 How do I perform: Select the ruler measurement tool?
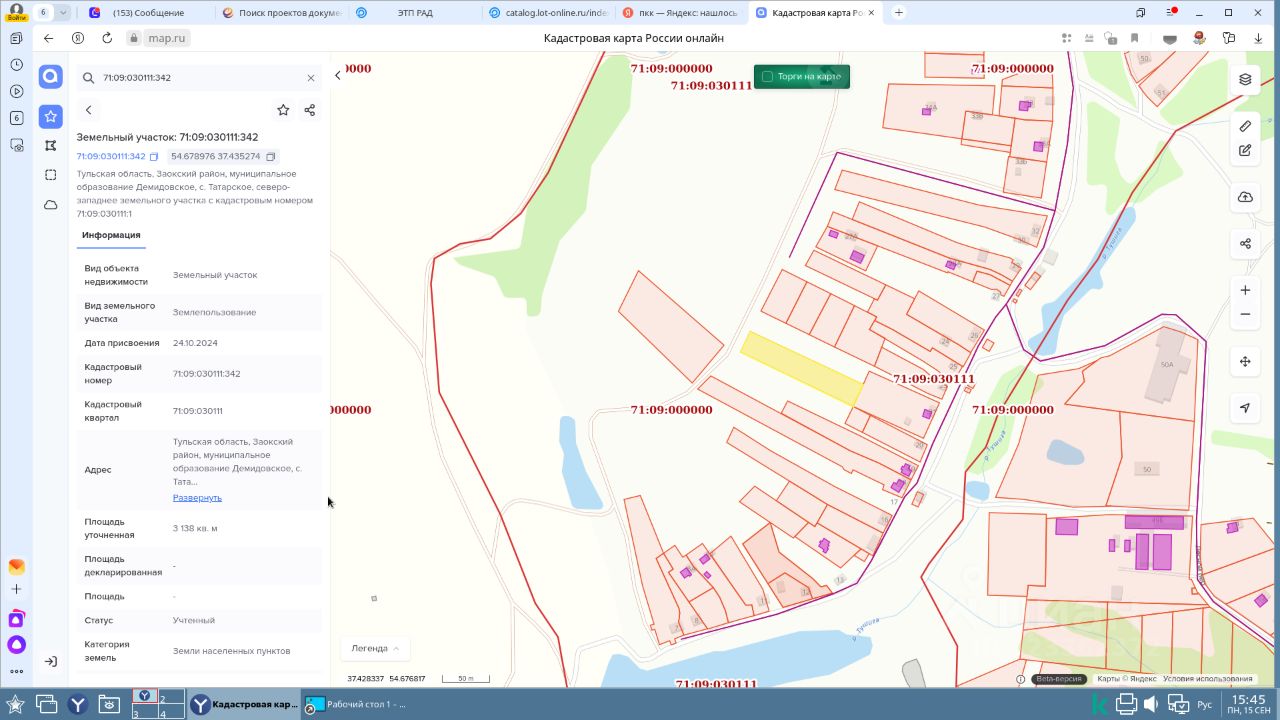(1245, 126)
